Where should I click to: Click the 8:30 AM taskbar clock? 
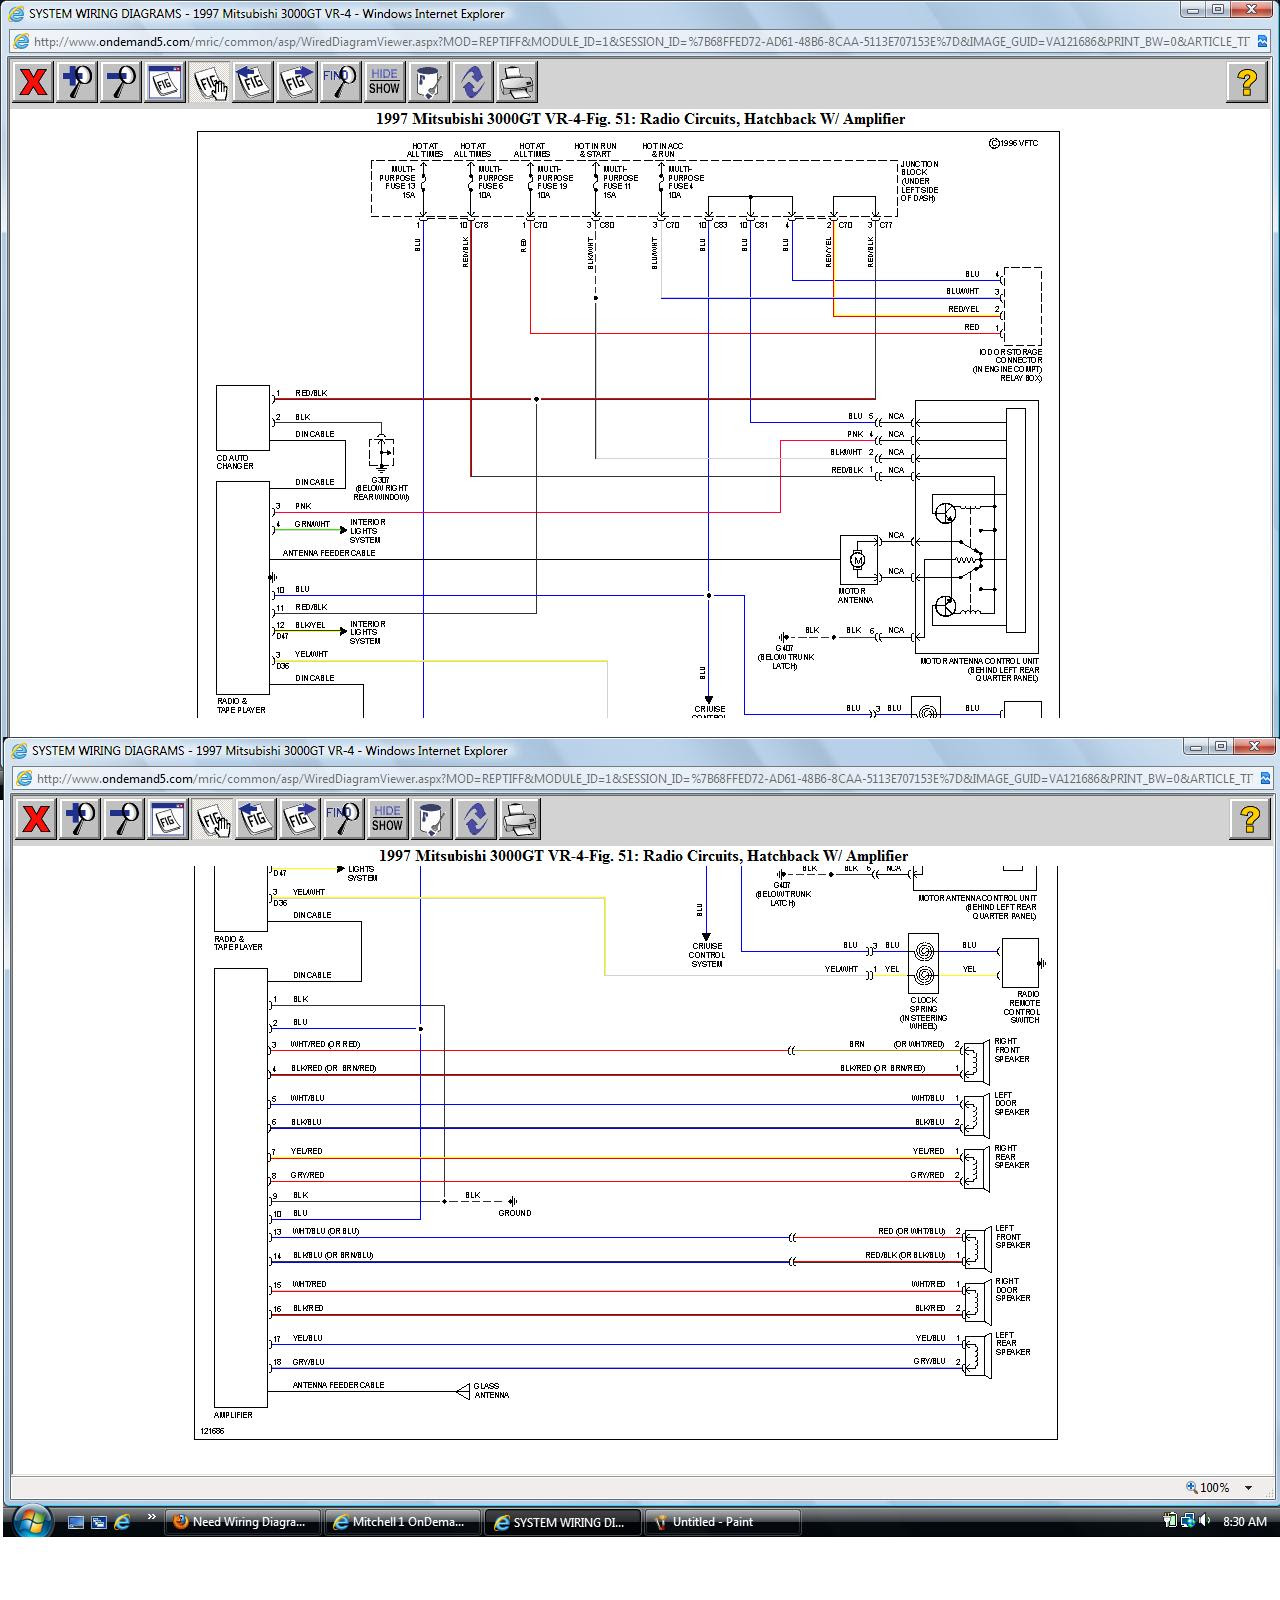[1245, 1522]
